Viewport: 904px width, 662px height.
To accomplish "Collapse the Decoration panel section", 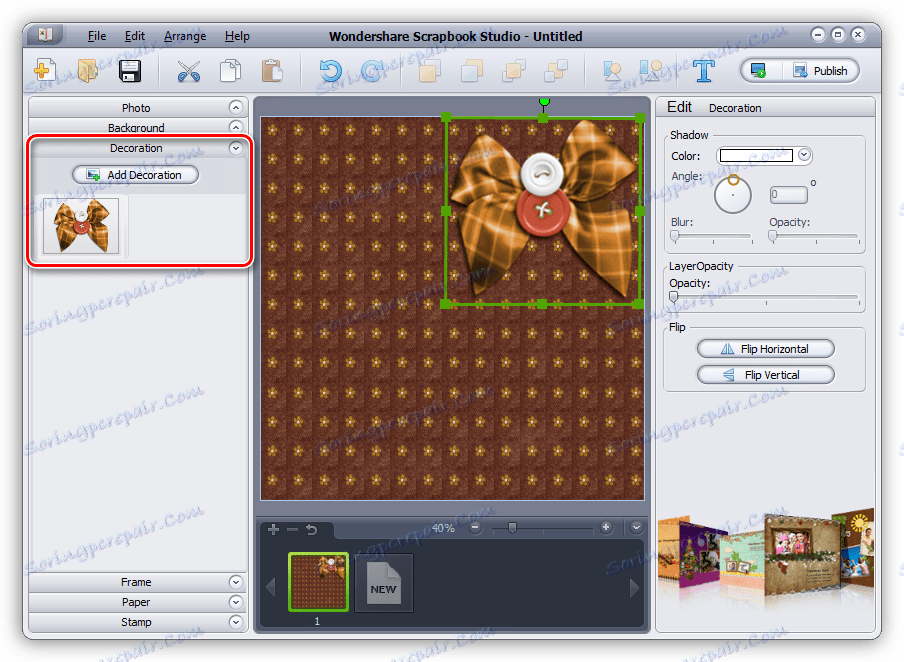I will pos(235,148).
